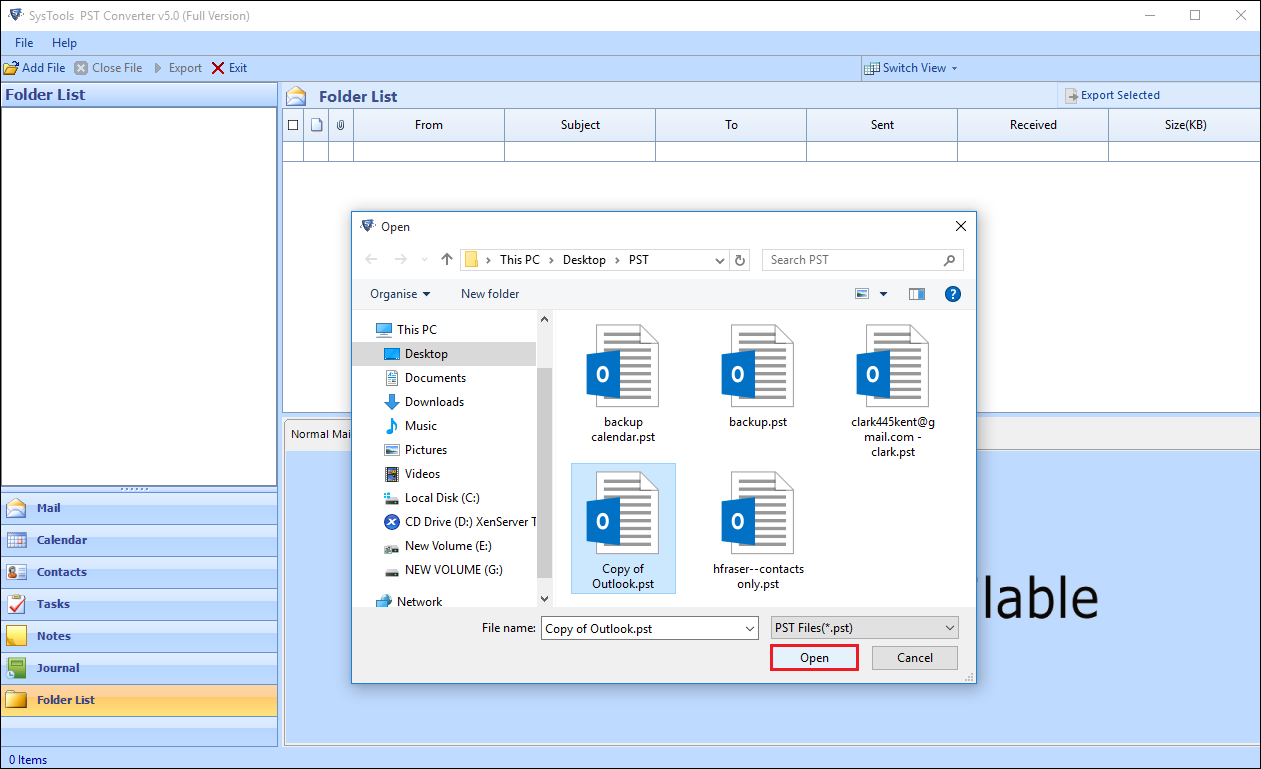
Task: Select the clark445kent@gmail.com - clark.pst file
Action: click(x=893, y=392)
